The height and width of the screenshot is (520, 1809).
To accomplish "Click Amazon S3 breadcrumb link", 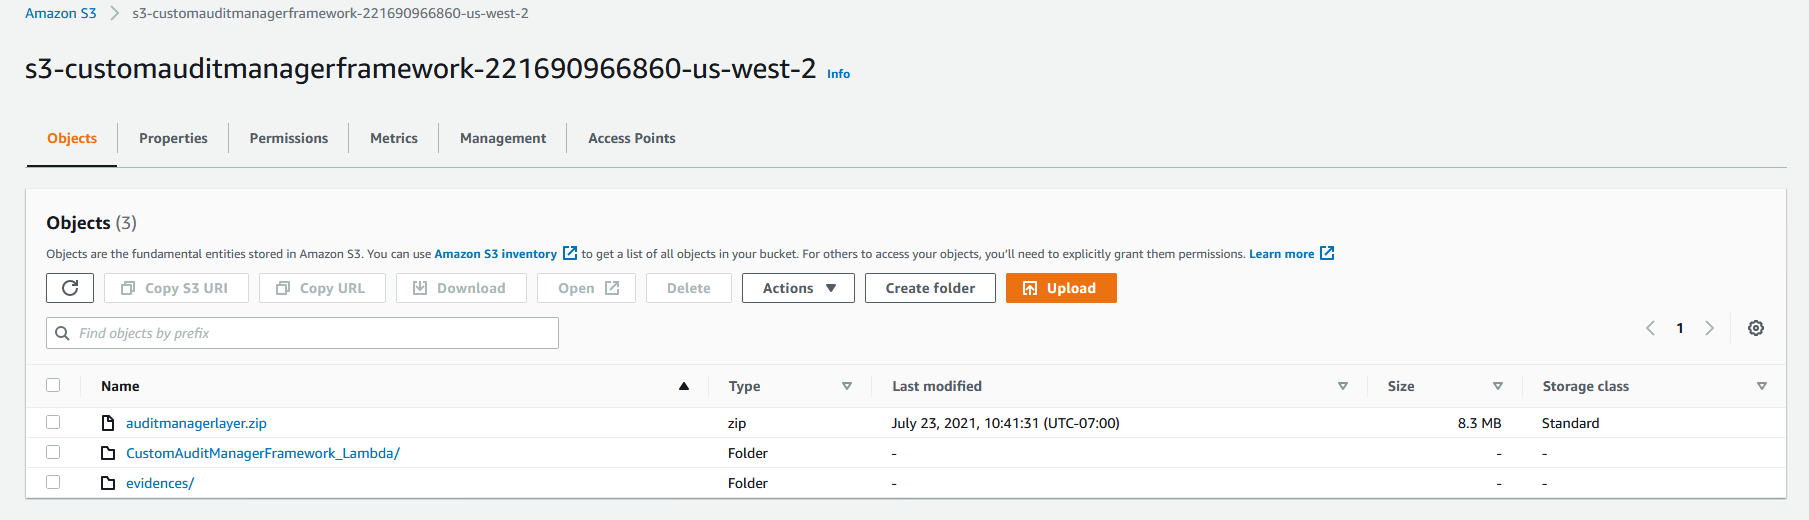I will coord(61,13).
